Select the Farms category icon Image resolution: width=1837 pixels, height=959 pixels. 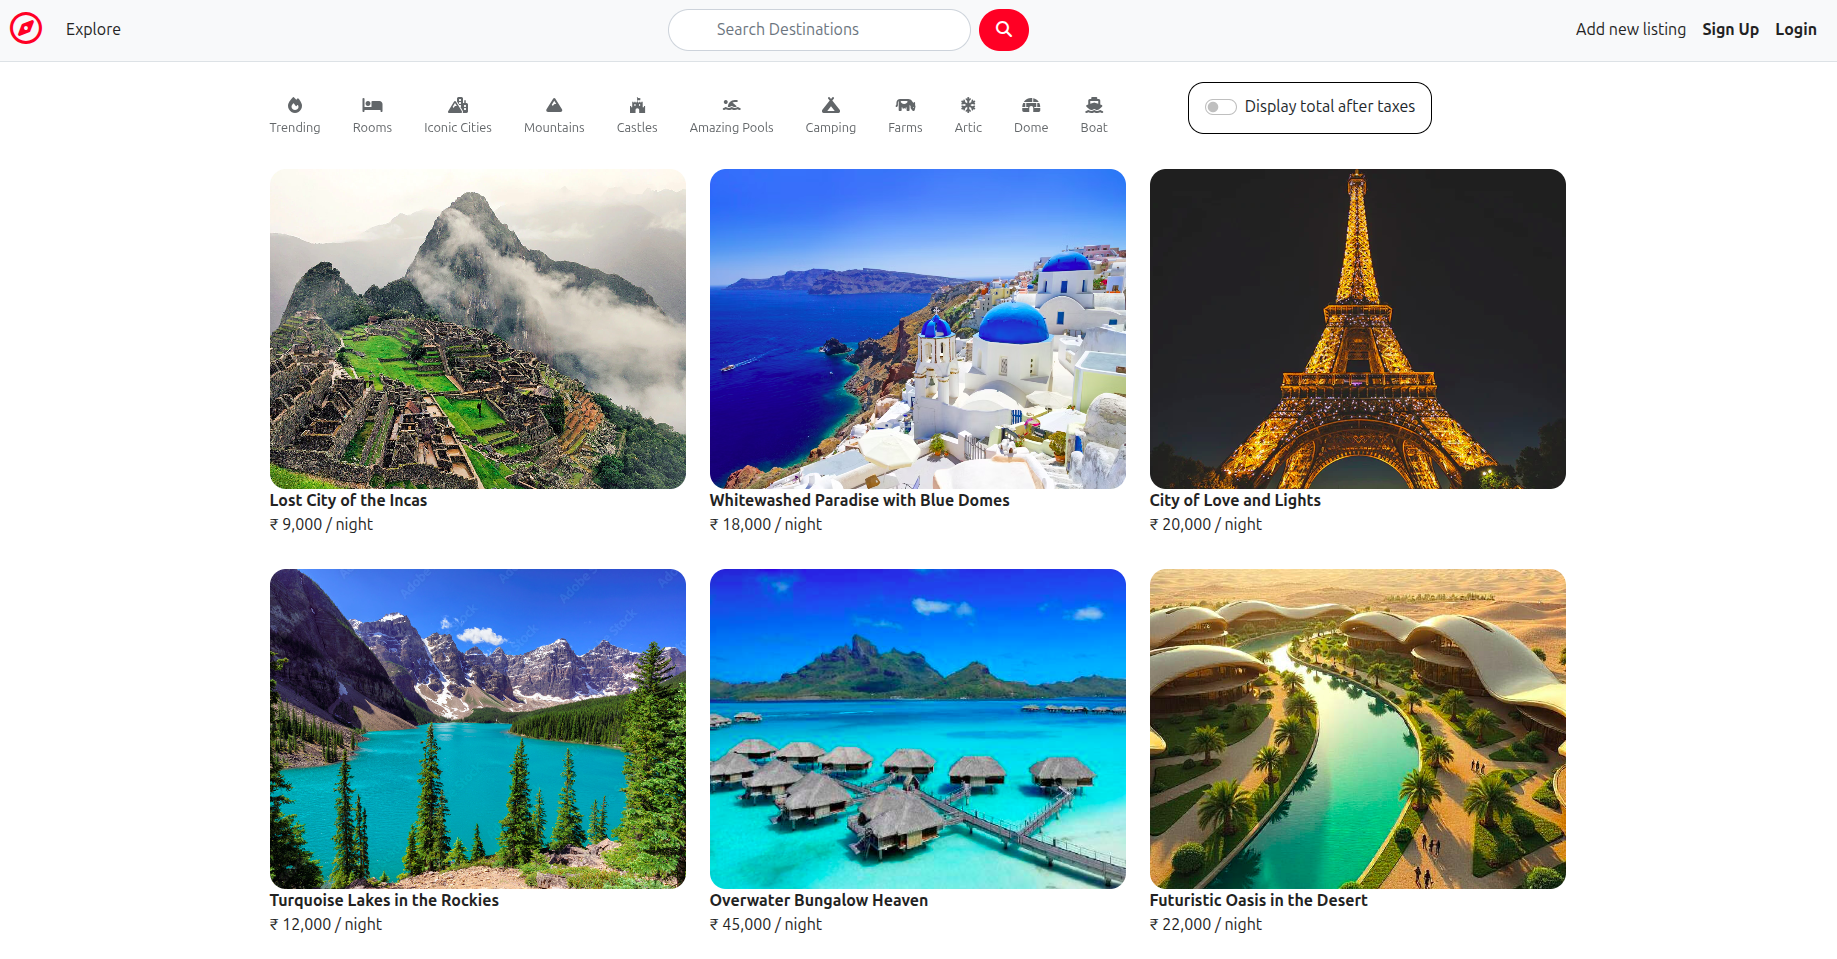point(905,113)
